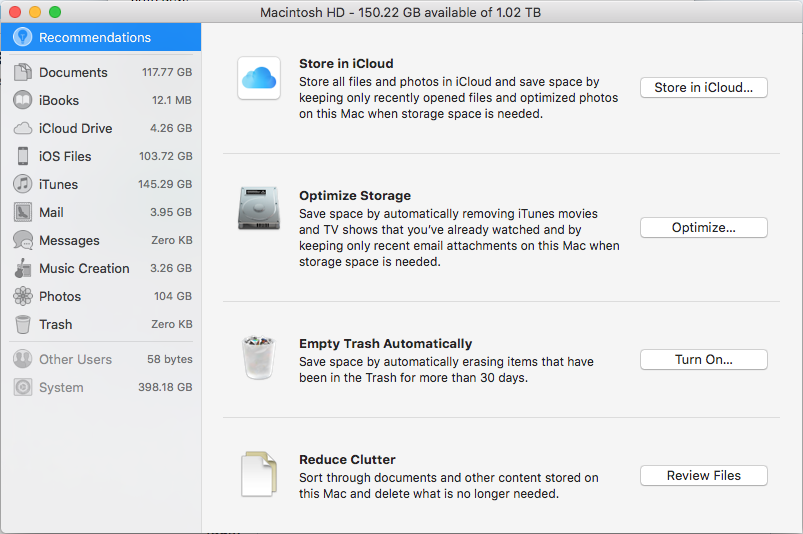Click the Optimize Storage heading
803x534 pixels.
[x=355, y=196]
